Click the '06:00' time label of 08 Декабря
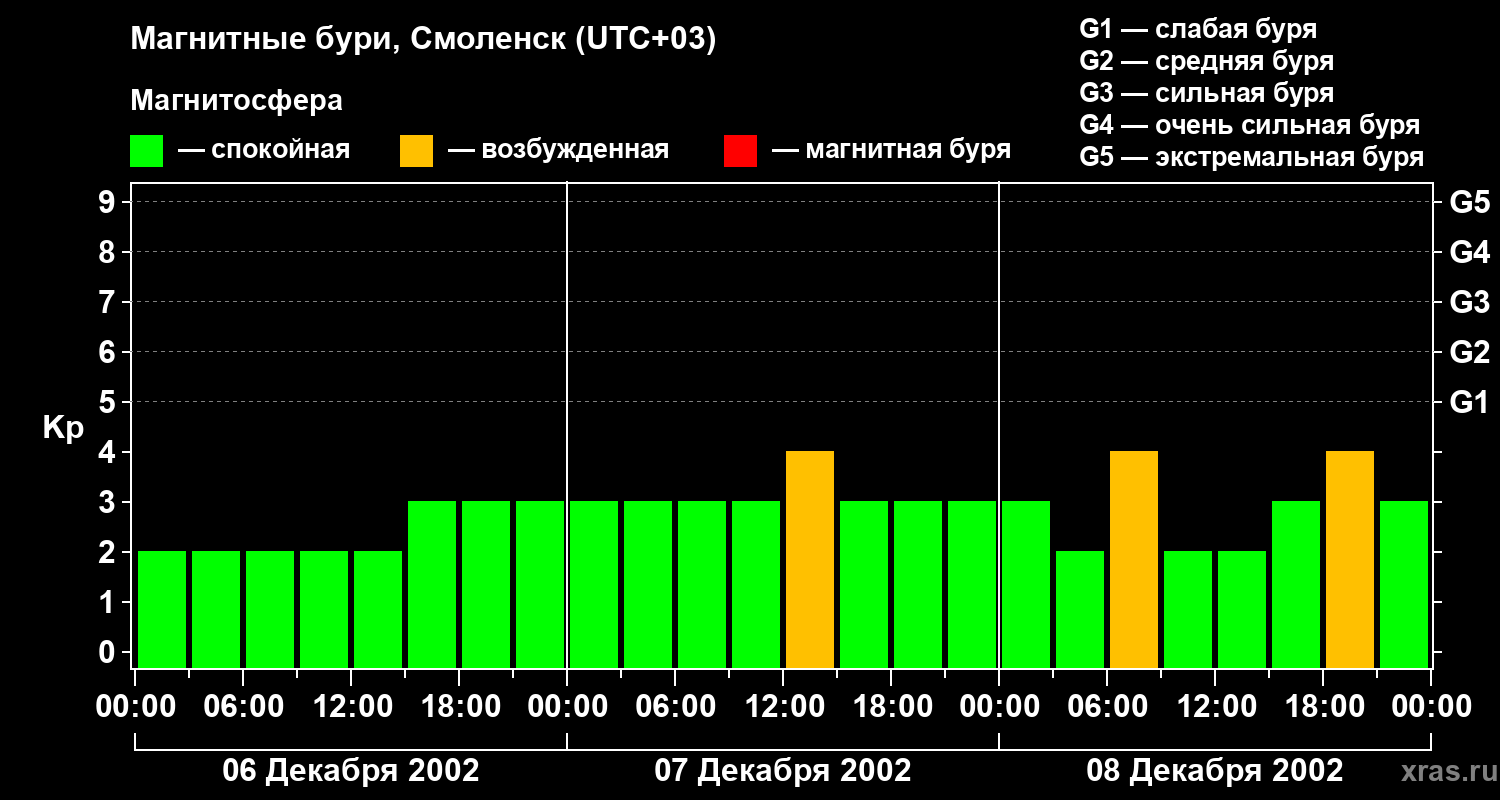This screenshot has height=800, width=1500. click(1107, 707)
